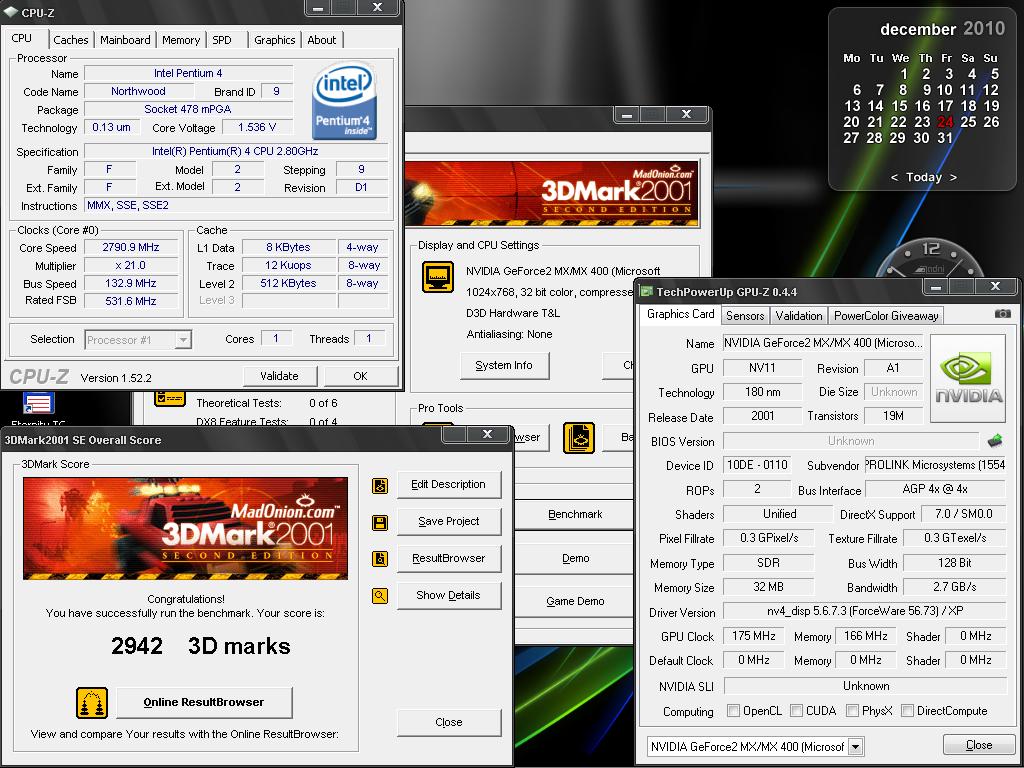The height and width of the screenshot is (768, 1024).
Task: Click the GPU-Z BIOS save chip icon
Action: tap(995, 441)
